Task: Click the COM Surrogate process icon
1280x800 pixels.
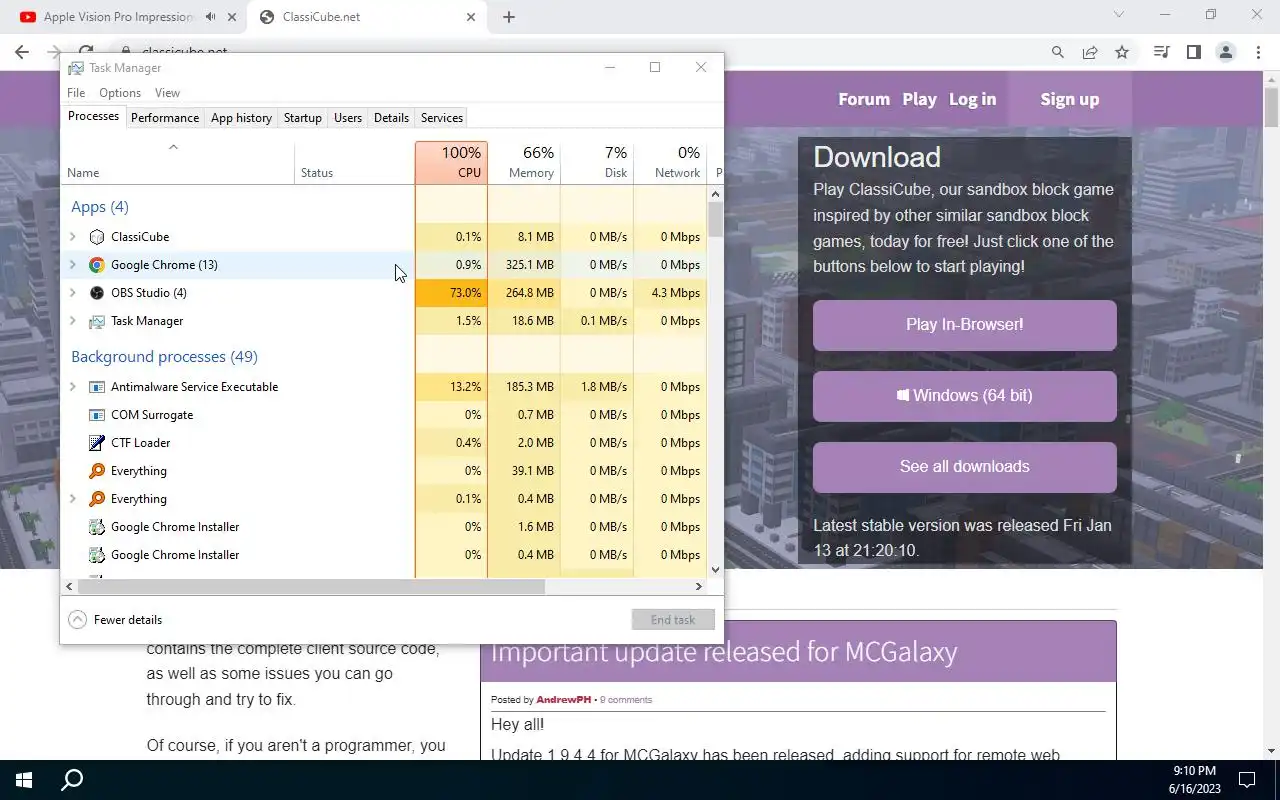Action: pos(97,415)
